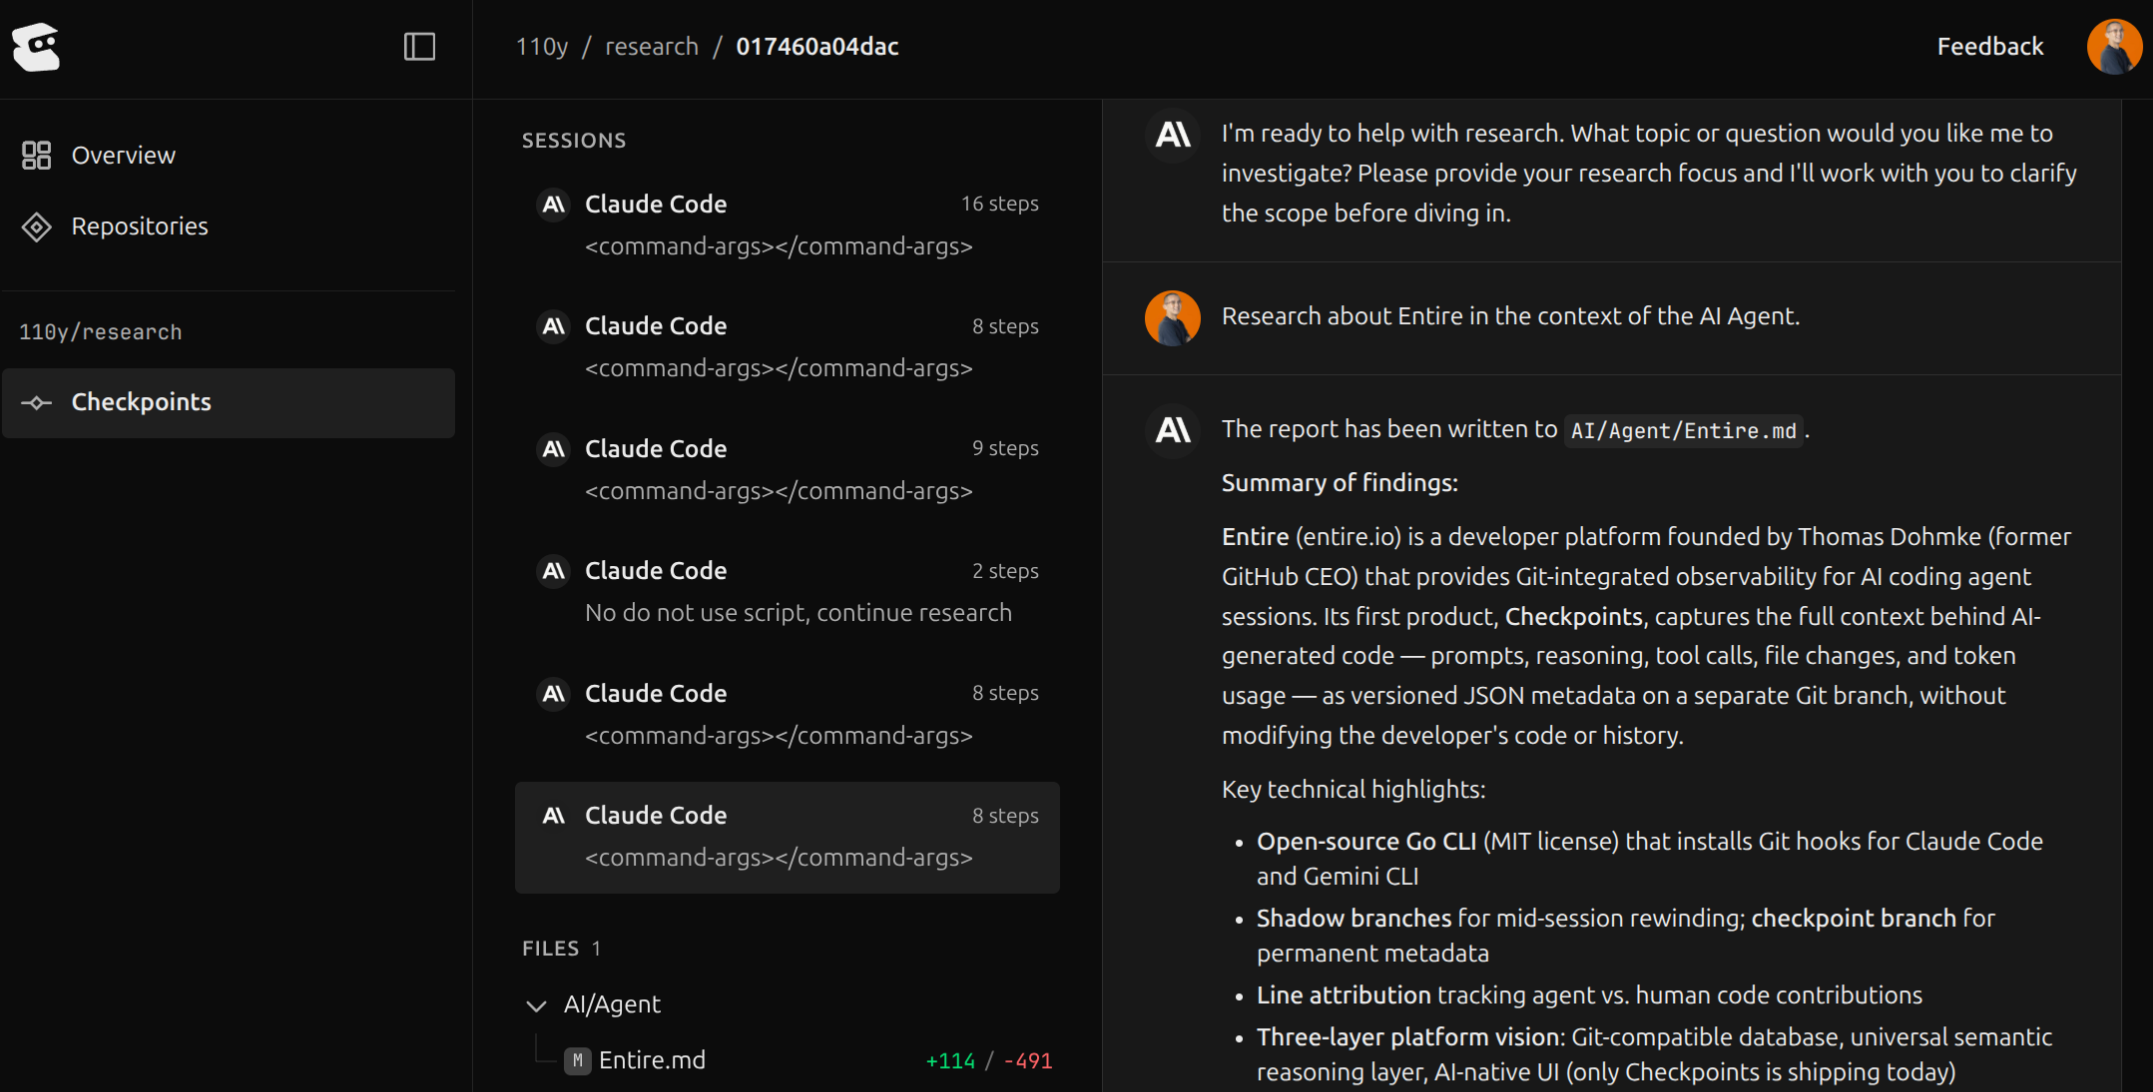Viewport: 2153px width, 1092px height.
Task: Click the +114 additions count
Action: point(950,1061)
